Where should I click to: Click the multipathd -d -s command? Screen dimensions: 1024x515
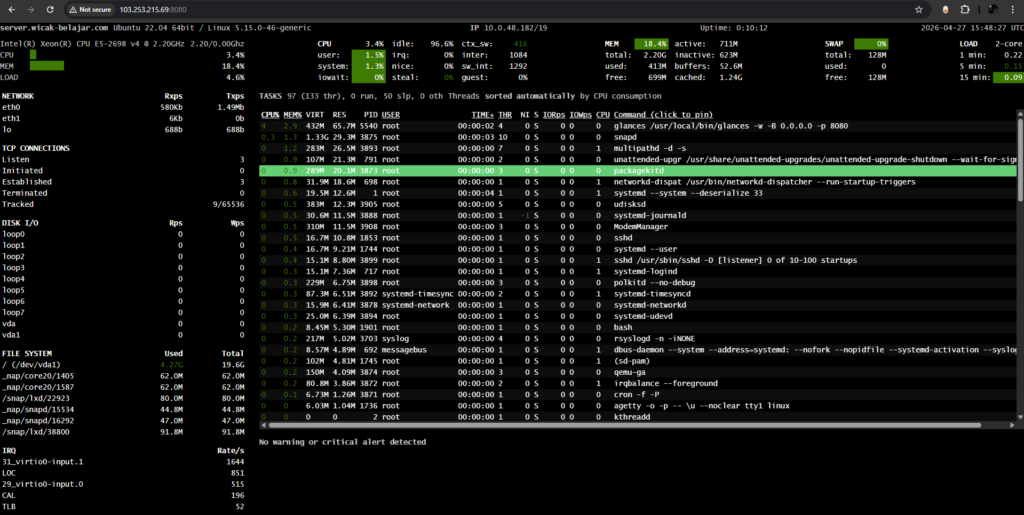click(649, 148)
